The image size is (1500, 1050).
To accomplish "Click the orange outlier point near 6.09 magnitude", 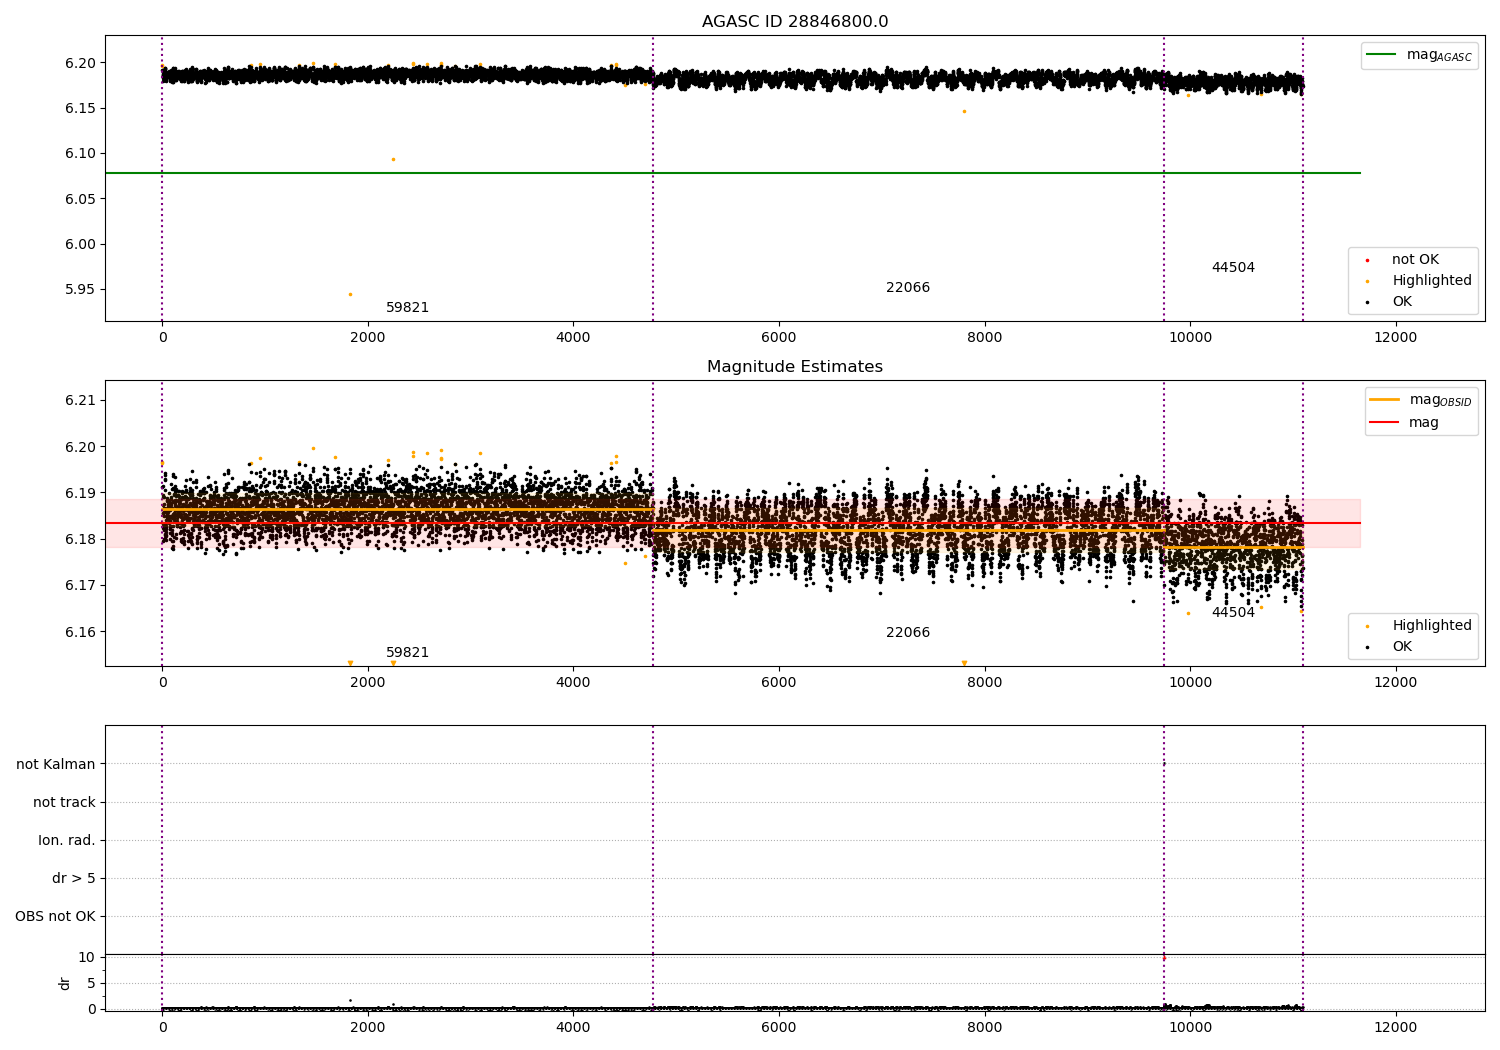I will (393, 159).
